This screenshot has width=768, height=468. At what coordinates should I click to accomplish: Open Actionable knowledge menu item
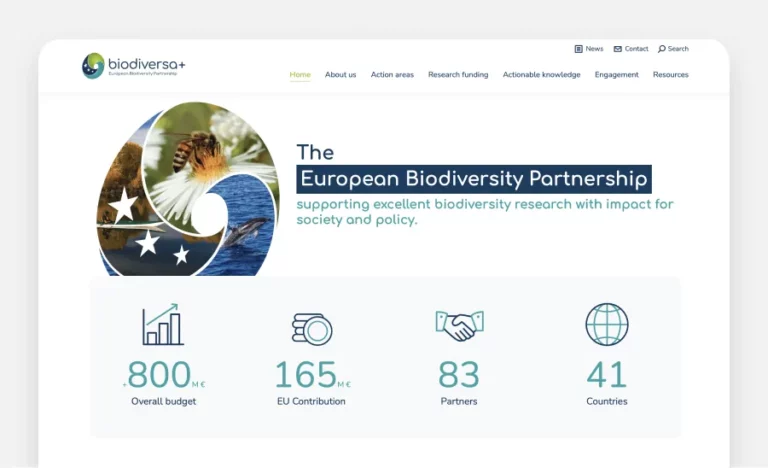[541, 75]
